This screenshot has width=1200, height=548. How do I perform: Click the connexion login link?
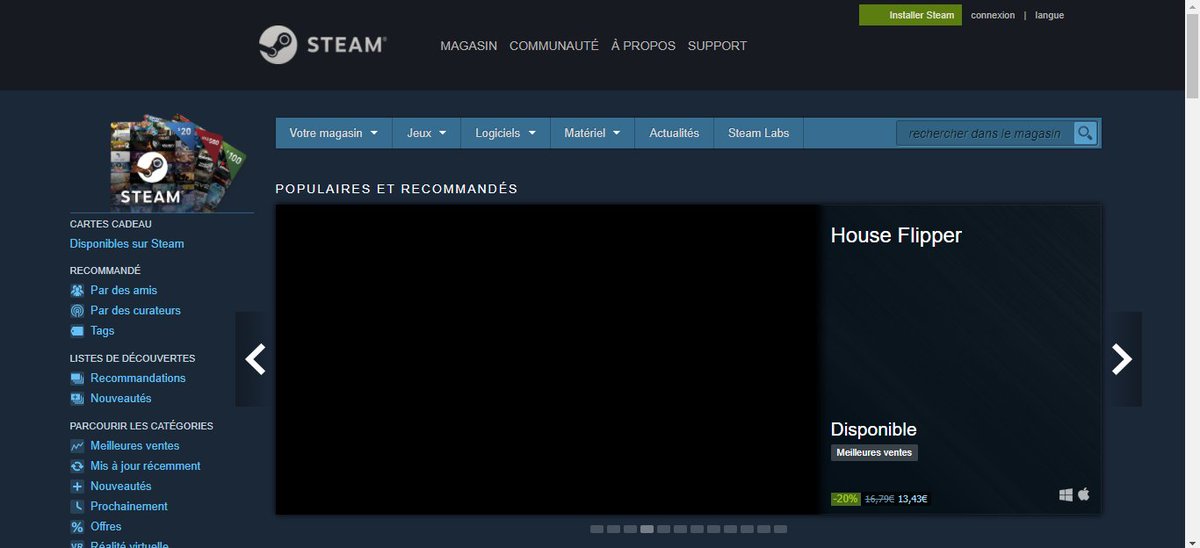coord(993,15)
